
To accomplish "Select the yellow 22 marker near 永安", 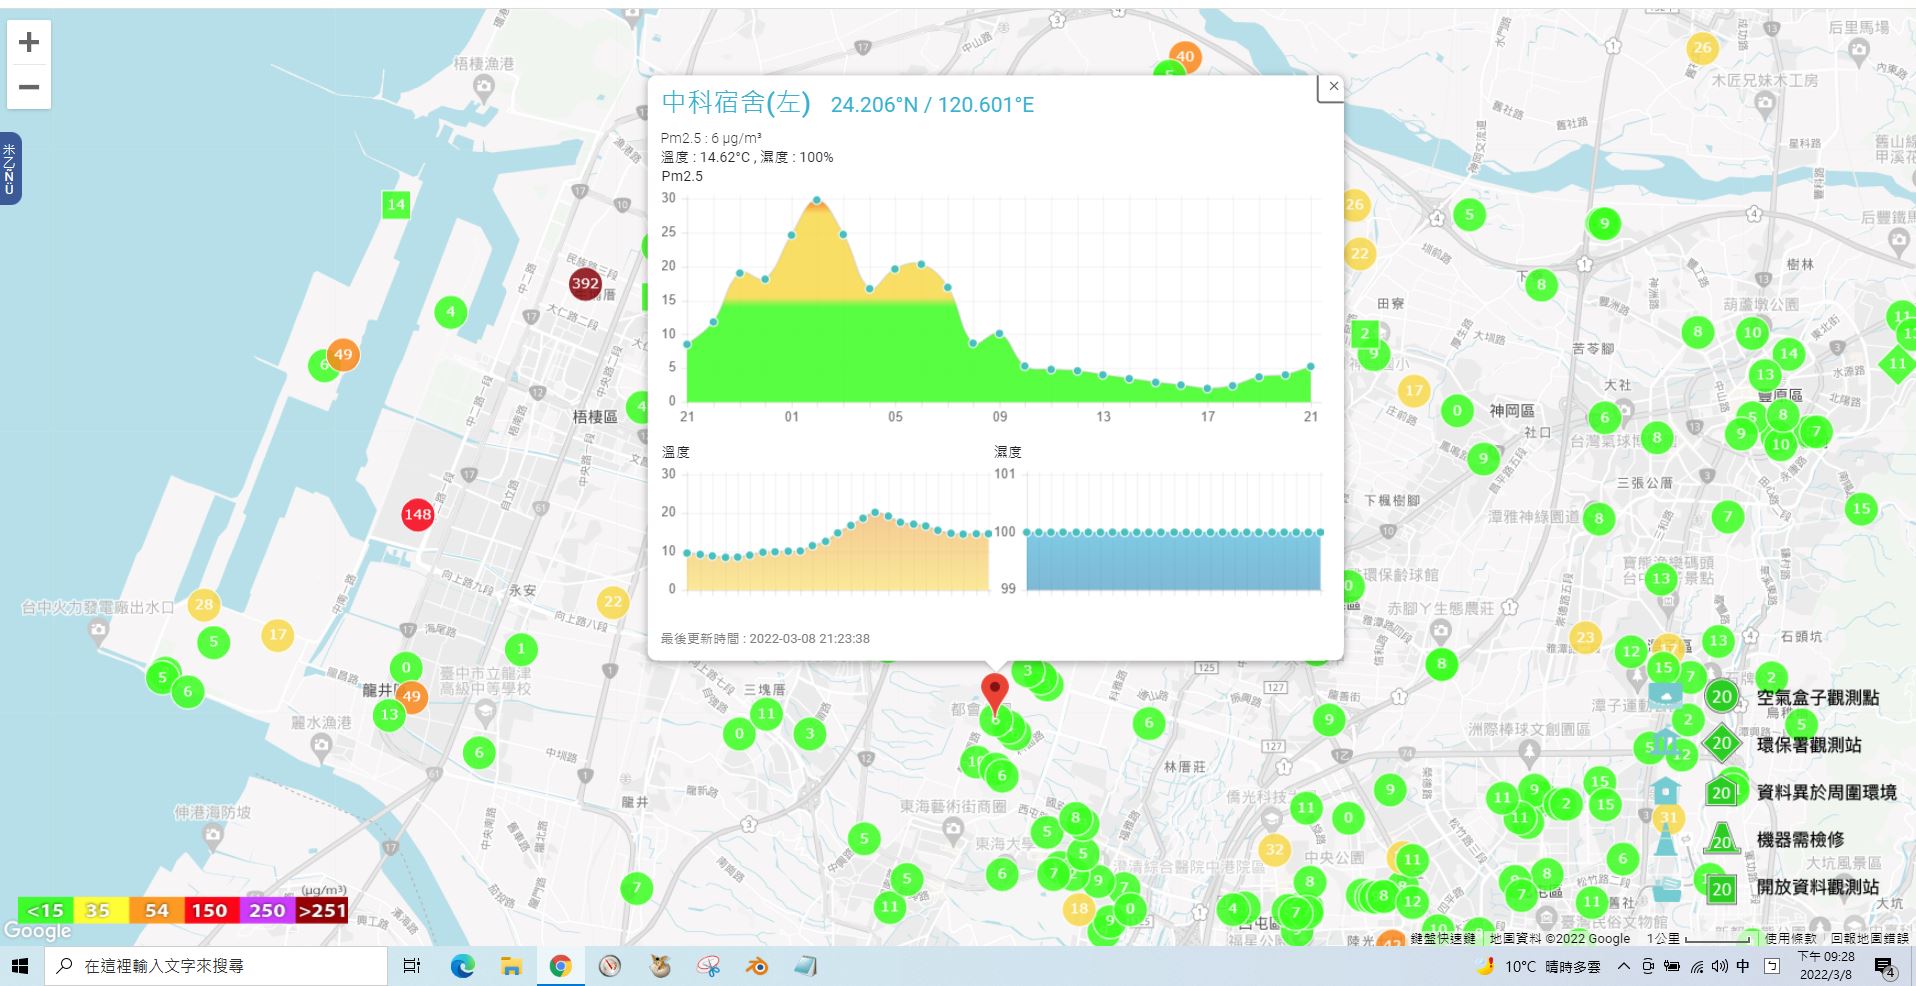I will point(613,602).
